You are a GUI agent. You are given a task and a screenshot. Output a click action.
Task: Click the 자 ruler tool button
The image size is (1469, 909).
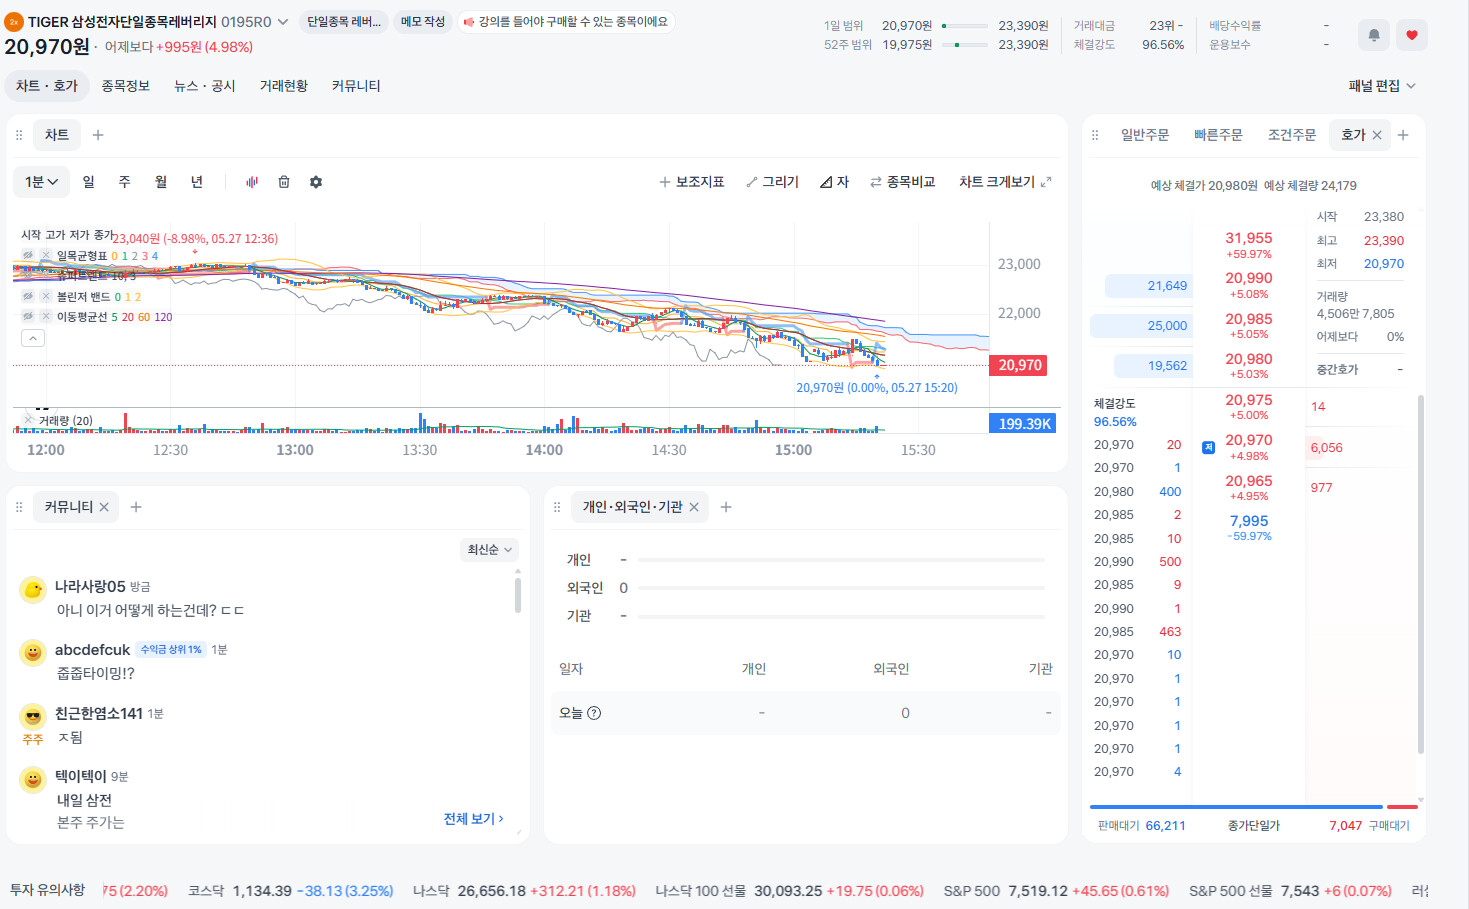(x=835, y=182)
